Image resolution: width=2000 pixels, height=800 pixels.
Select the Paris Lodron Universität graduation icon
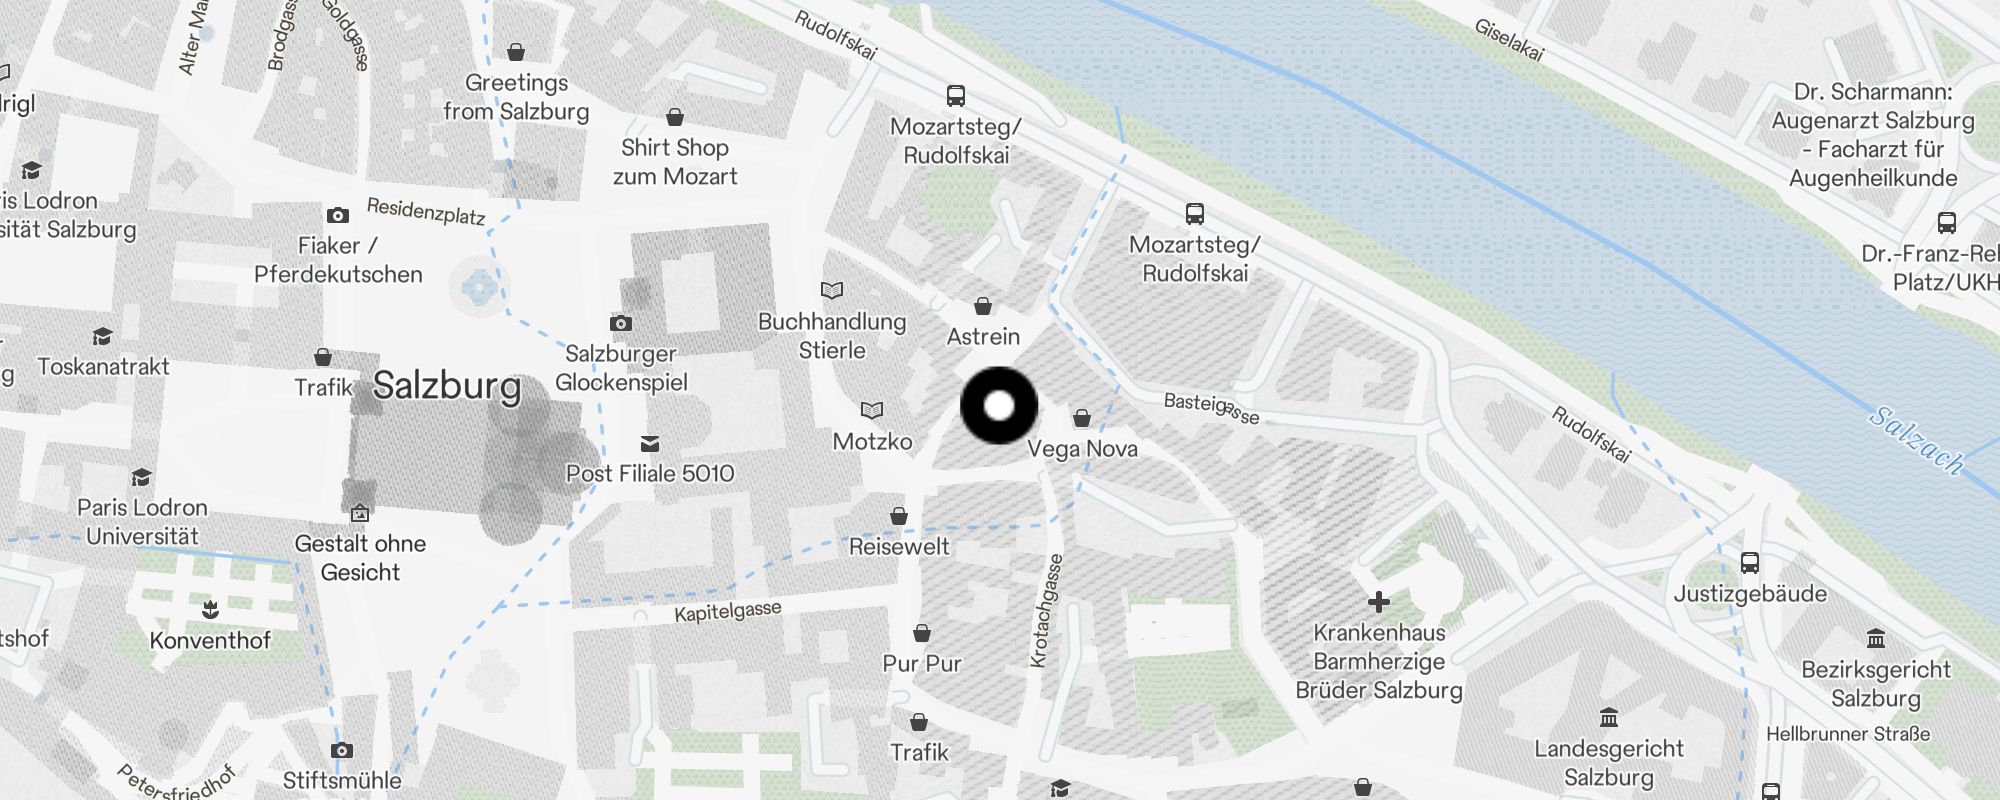pyautogui.click(x=142, y=477)
